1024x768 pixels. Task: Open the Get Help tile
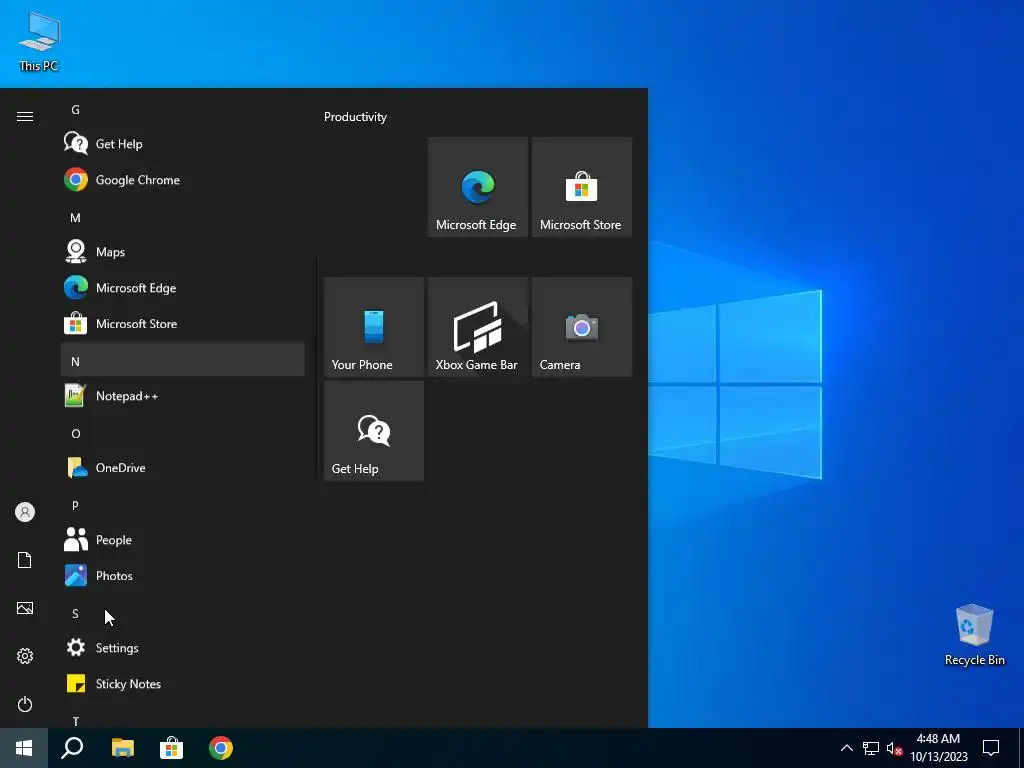374,431
